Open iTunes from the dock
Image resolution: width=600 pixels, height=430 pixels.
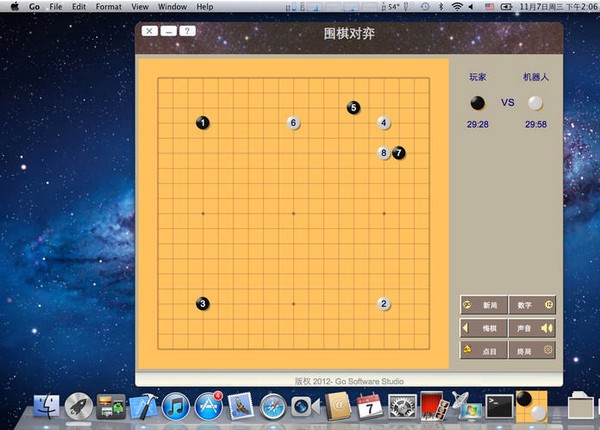point(176,406)
